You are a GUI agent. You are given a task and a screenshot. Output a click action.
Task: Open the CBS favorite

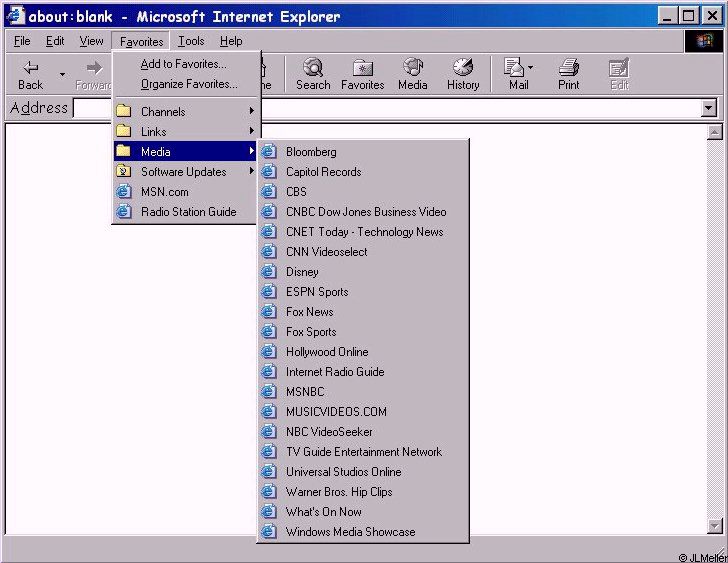tap(363, 191)
